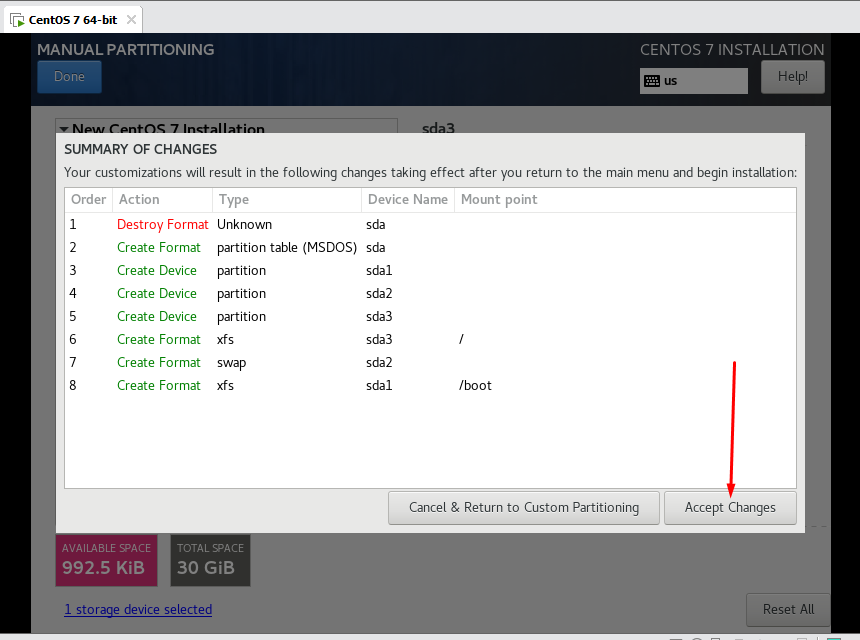Select row 5 device sda3
Screen dimensions: 860x640
379,317
